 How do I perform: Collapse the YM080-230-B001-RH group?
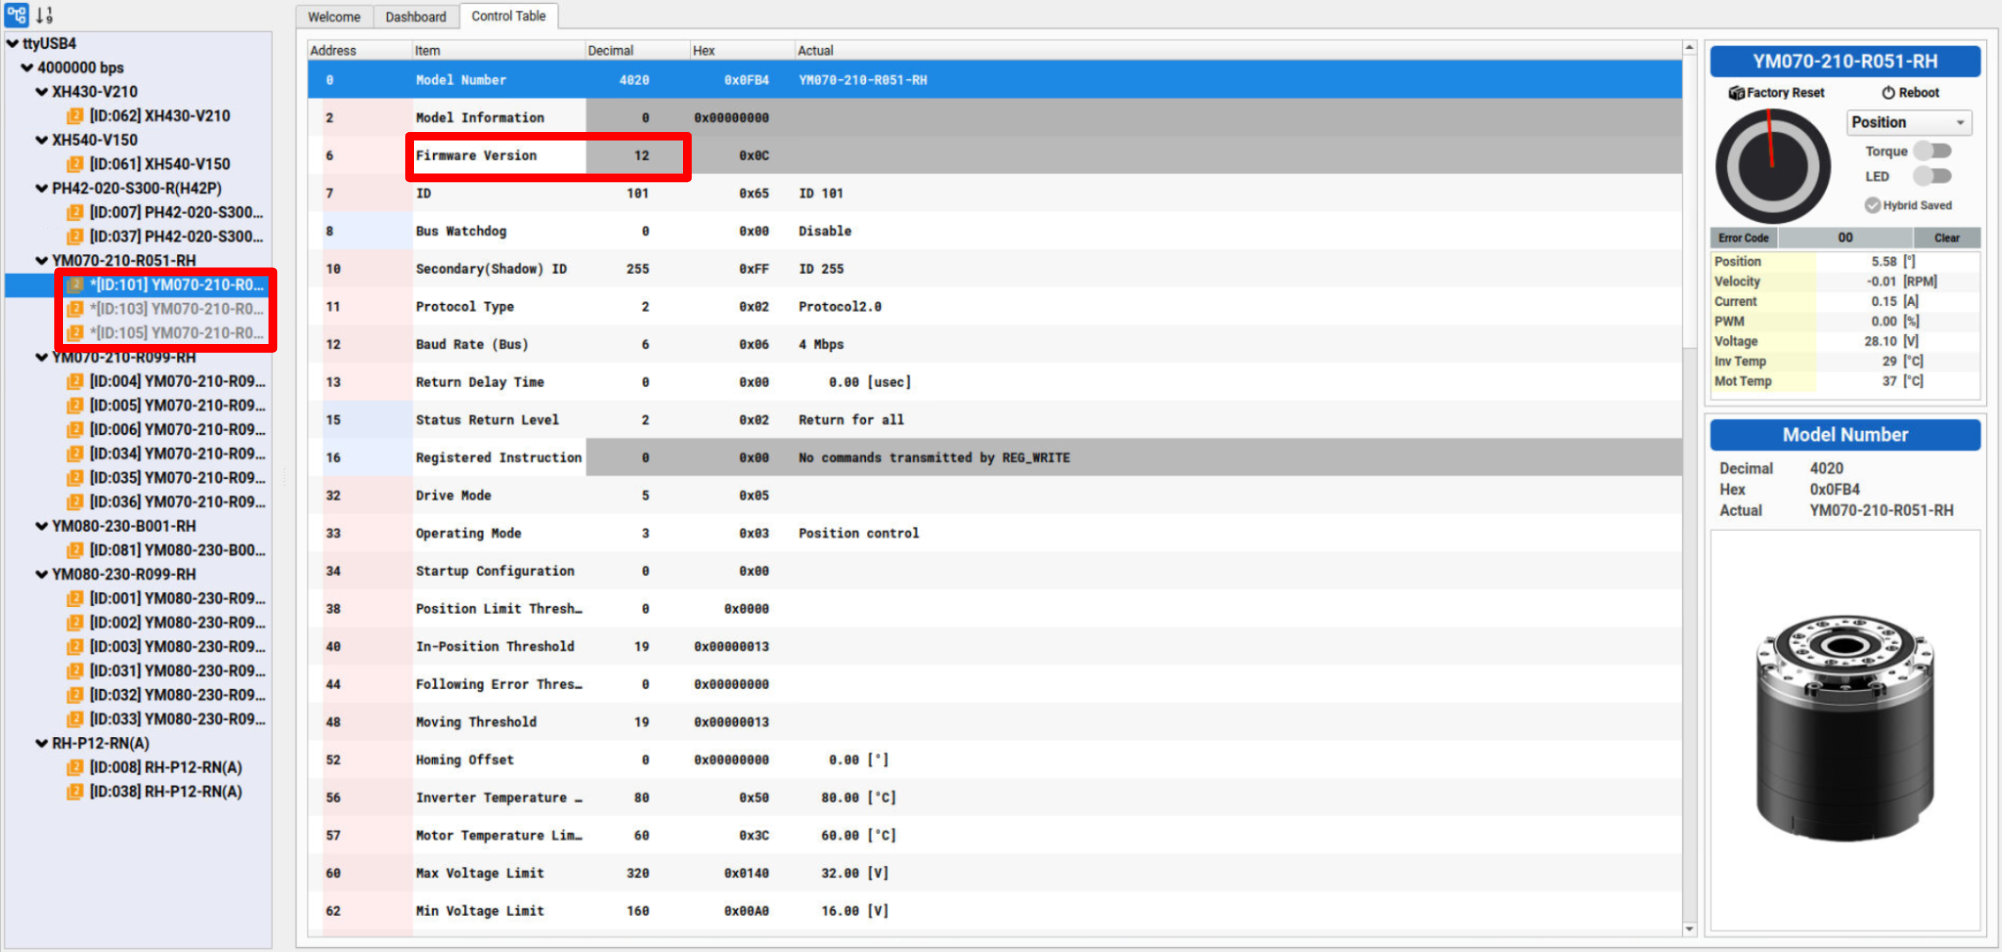coord(42,526)
